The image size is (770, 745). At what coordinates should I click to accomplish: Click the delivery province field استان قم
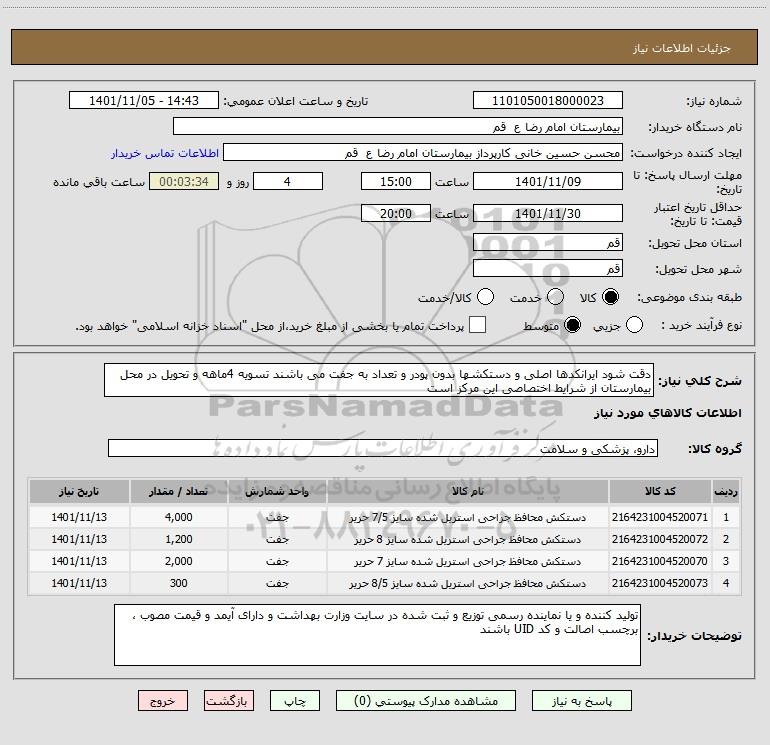548,242
